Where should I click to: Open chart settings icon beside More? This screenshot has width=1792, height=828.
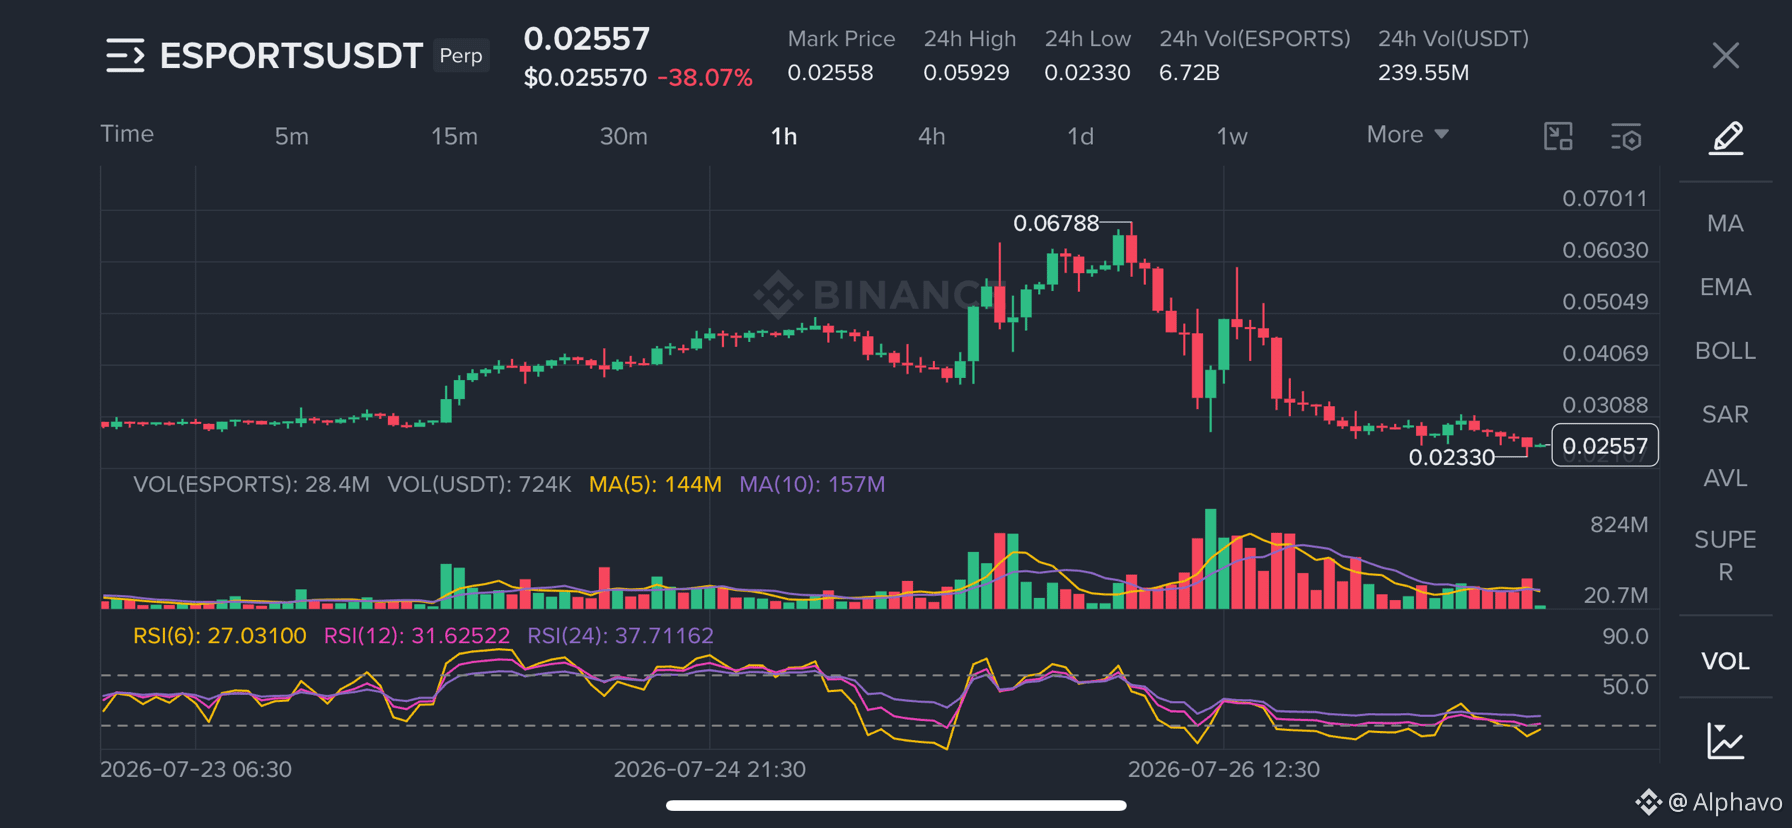(1626, 137)
